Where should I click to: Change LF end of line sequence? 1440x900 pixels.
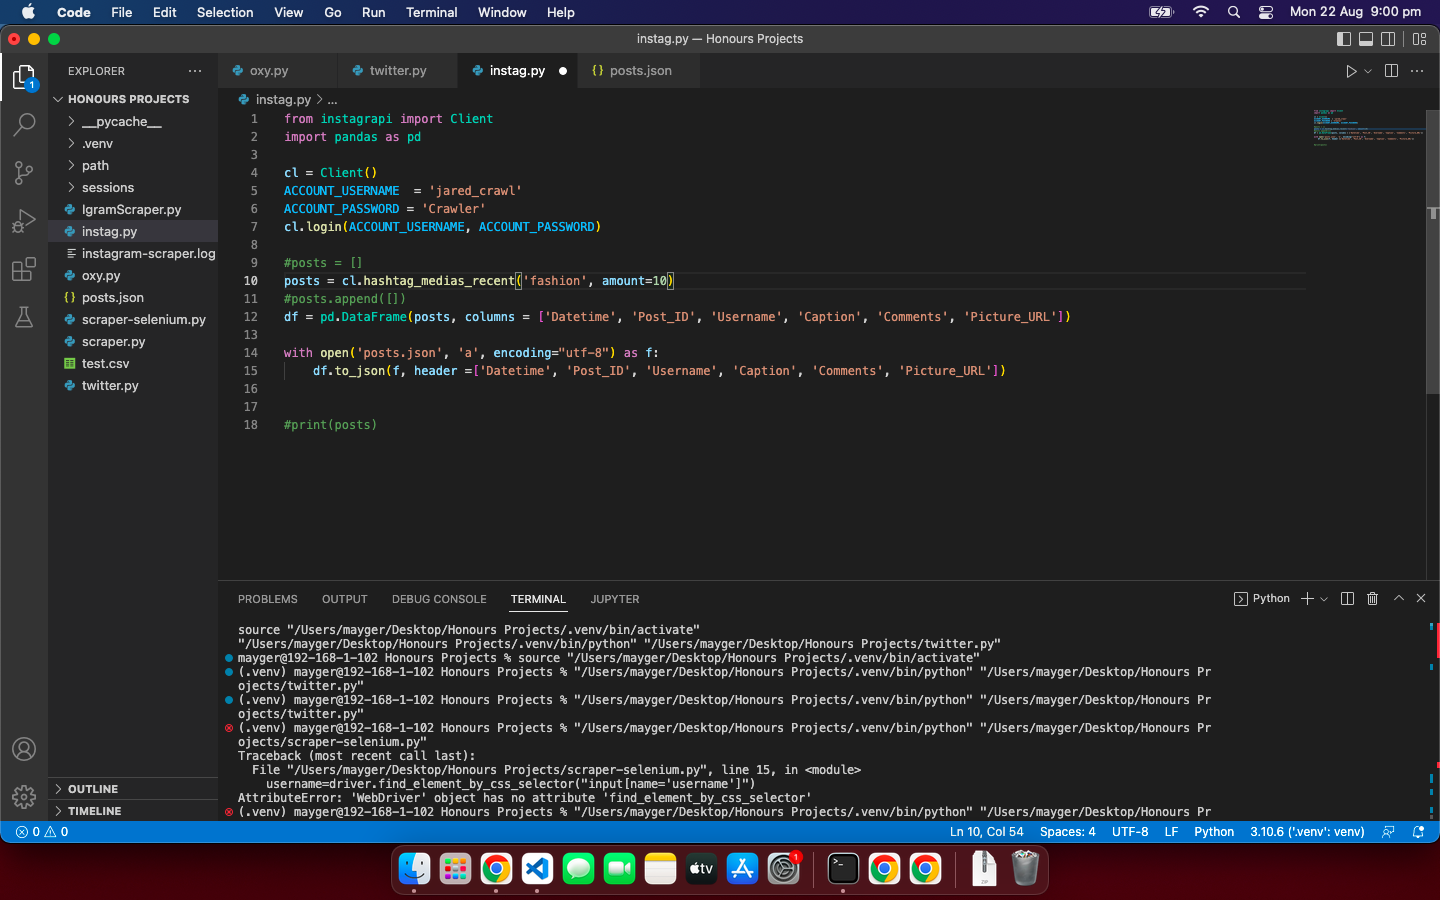tap(1171, 832)
